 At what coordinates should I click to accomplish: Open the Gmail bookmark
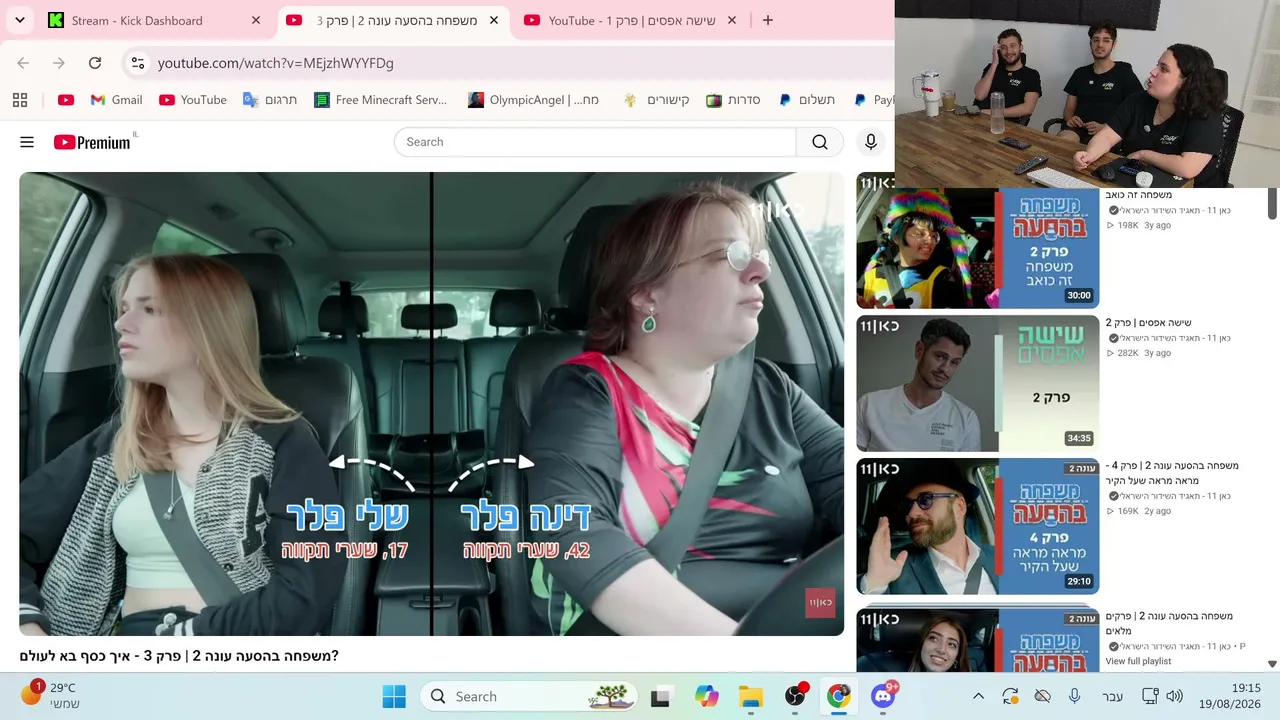click(x=116, y=100)
